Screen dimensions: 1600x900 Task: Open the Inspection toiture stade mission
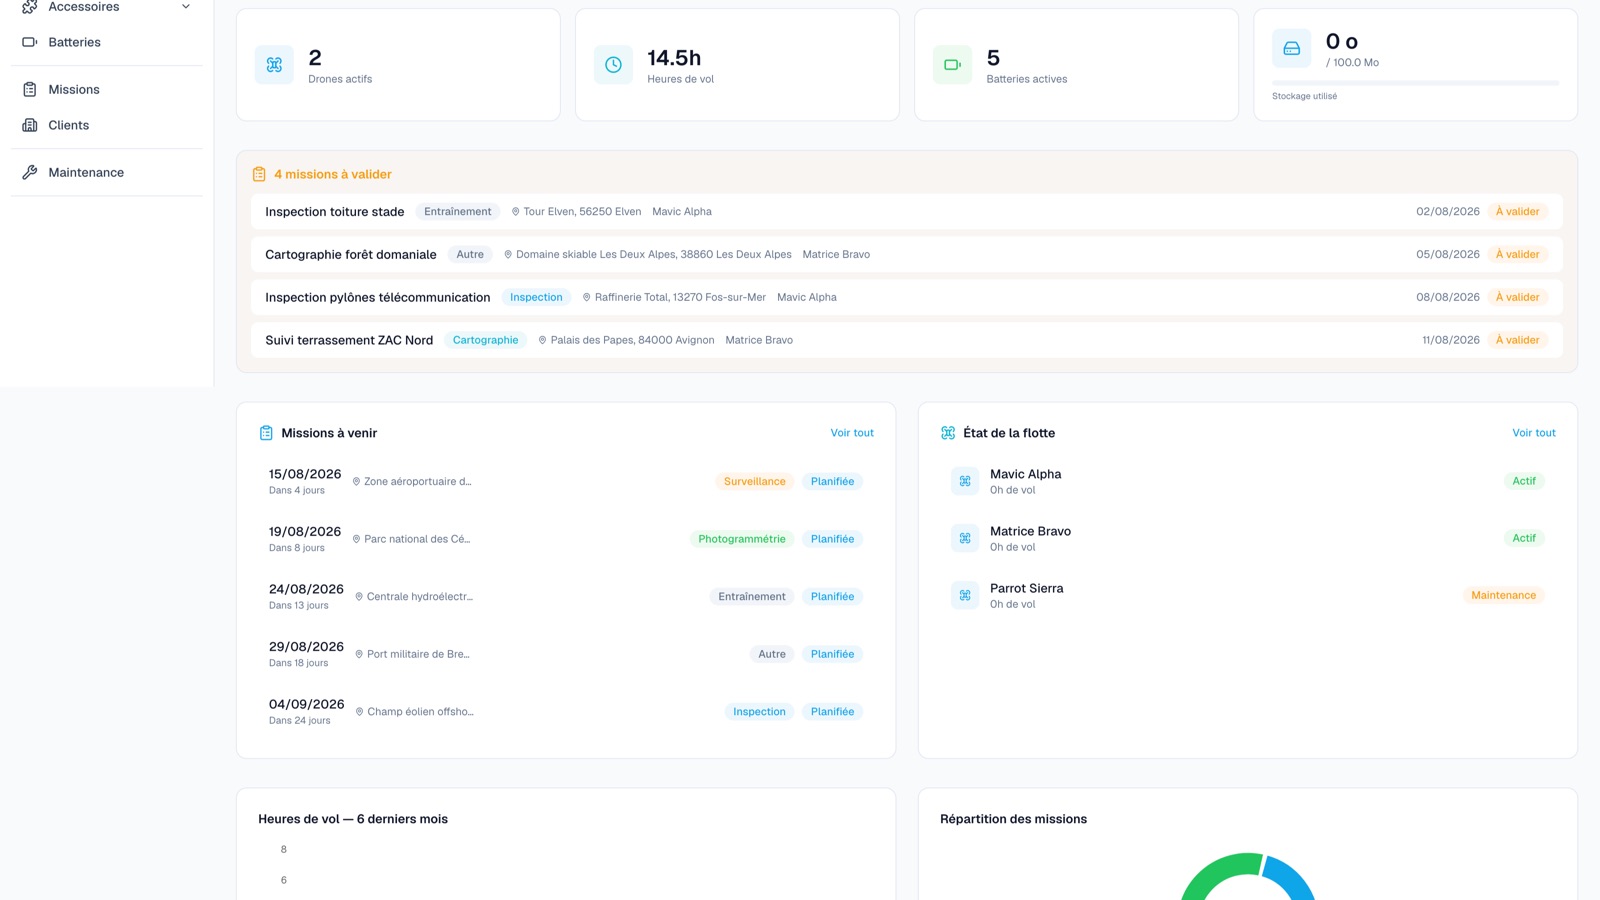coord(907,212)
